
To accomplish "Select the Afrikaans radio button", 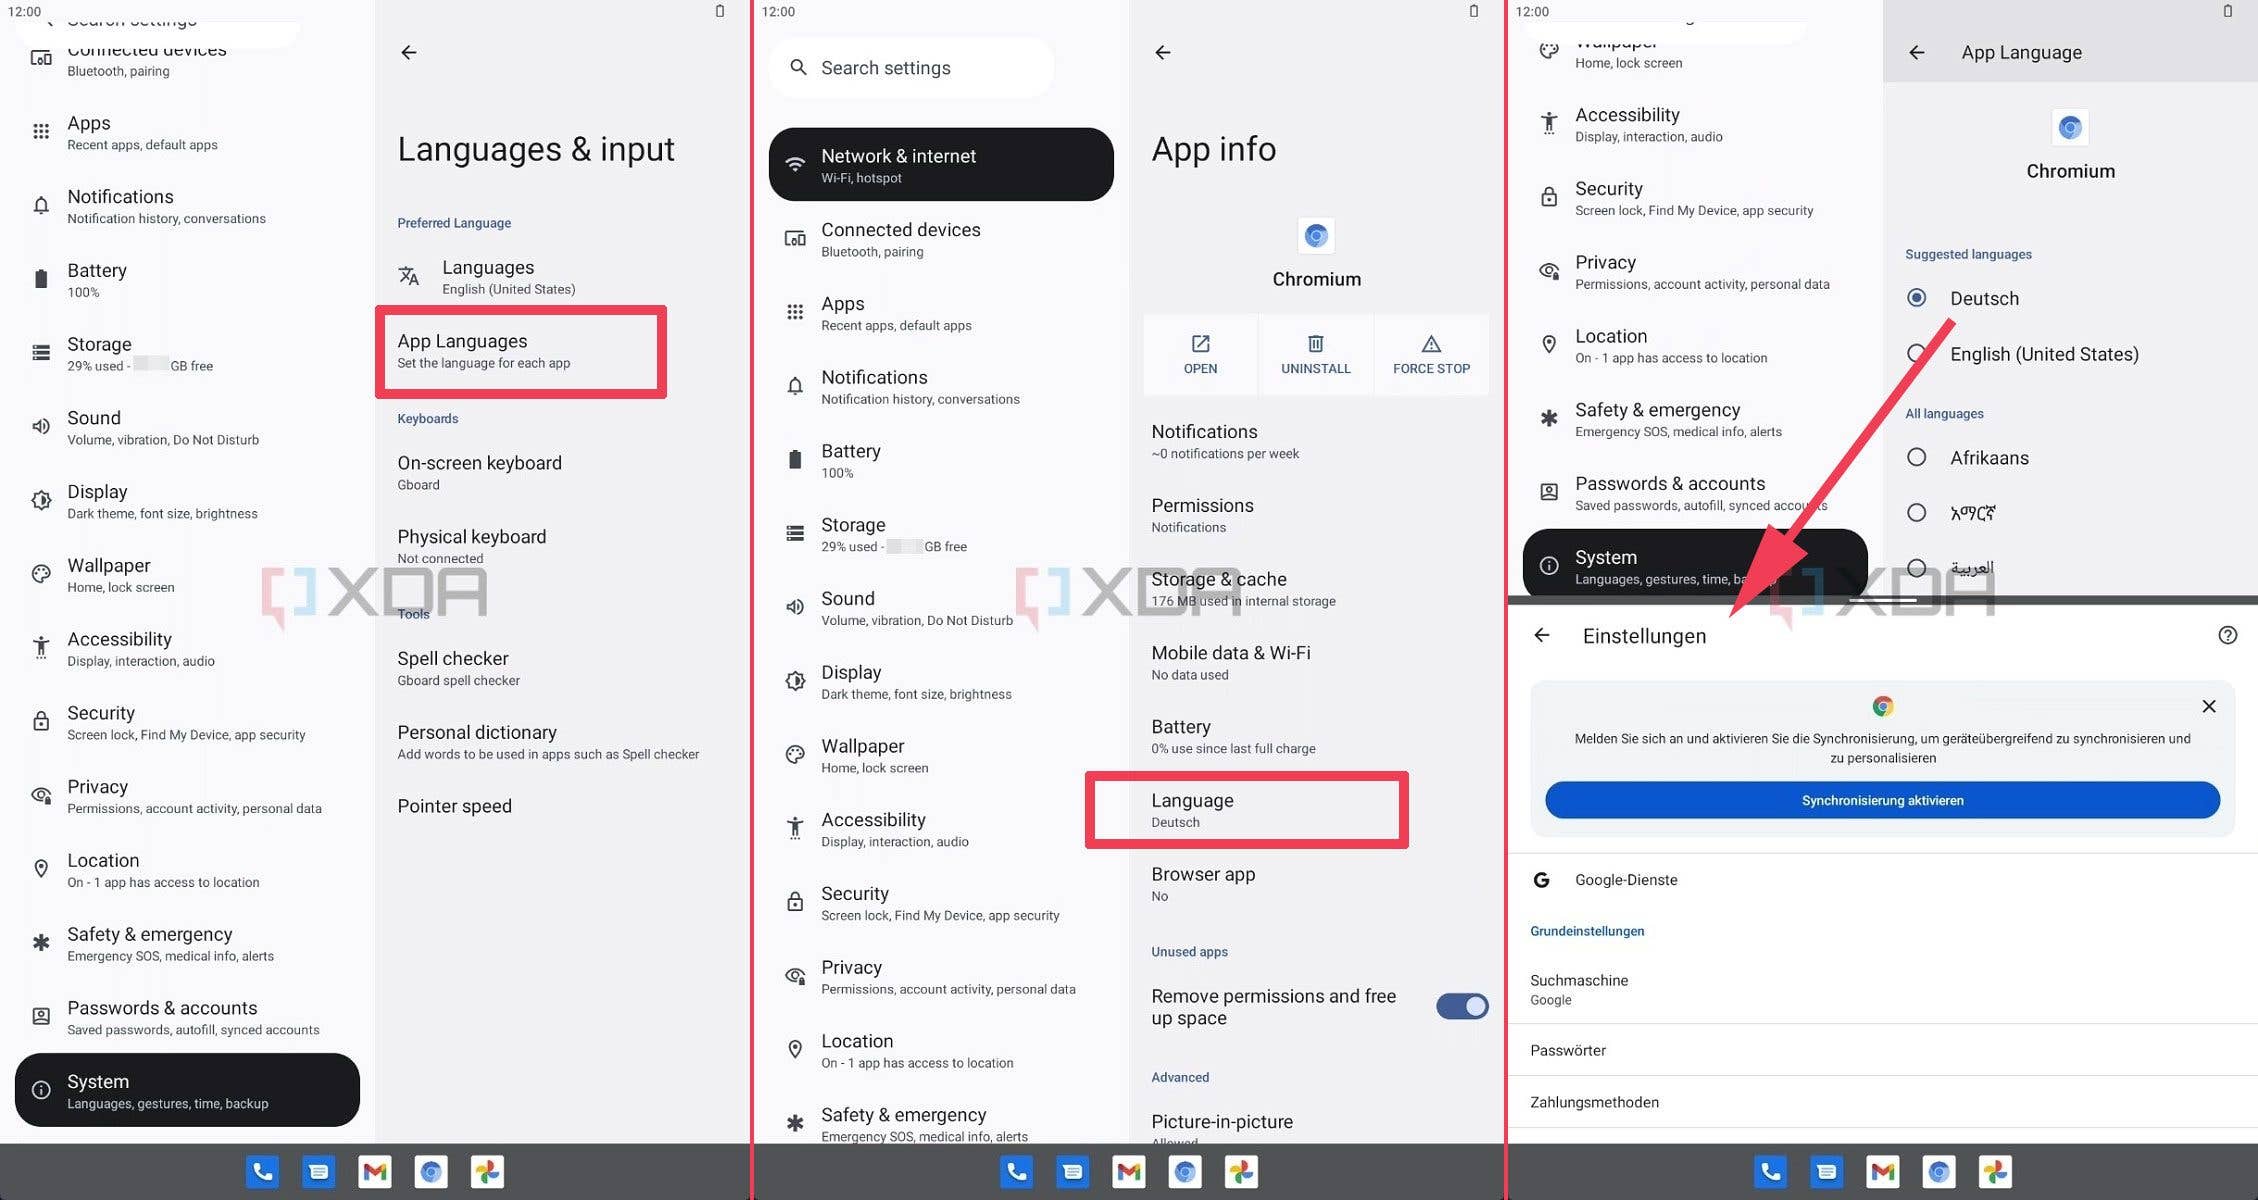I will coord(1916,457).
